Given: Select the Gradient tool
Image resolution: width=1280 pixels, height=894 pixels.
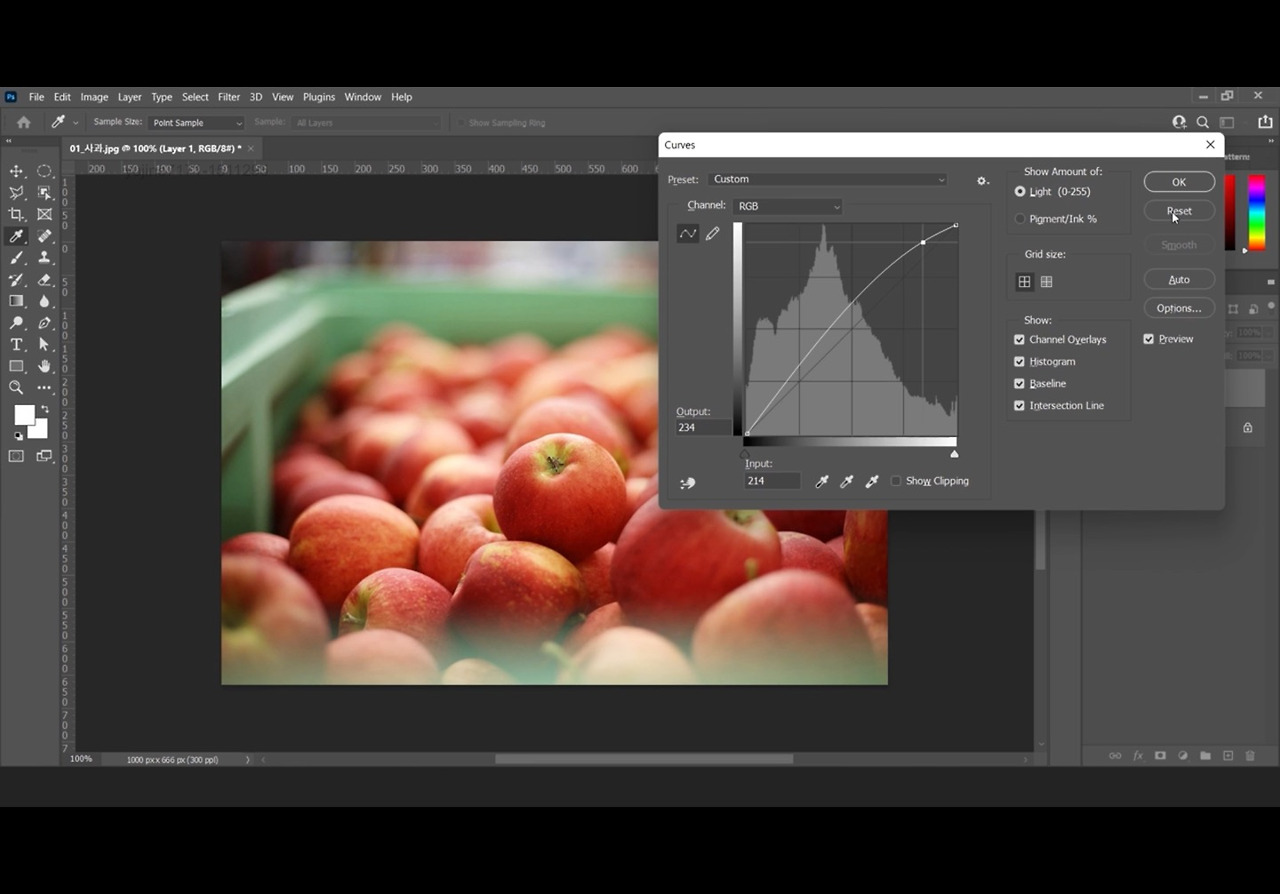Looking at the screenshot, I should 17,301.
